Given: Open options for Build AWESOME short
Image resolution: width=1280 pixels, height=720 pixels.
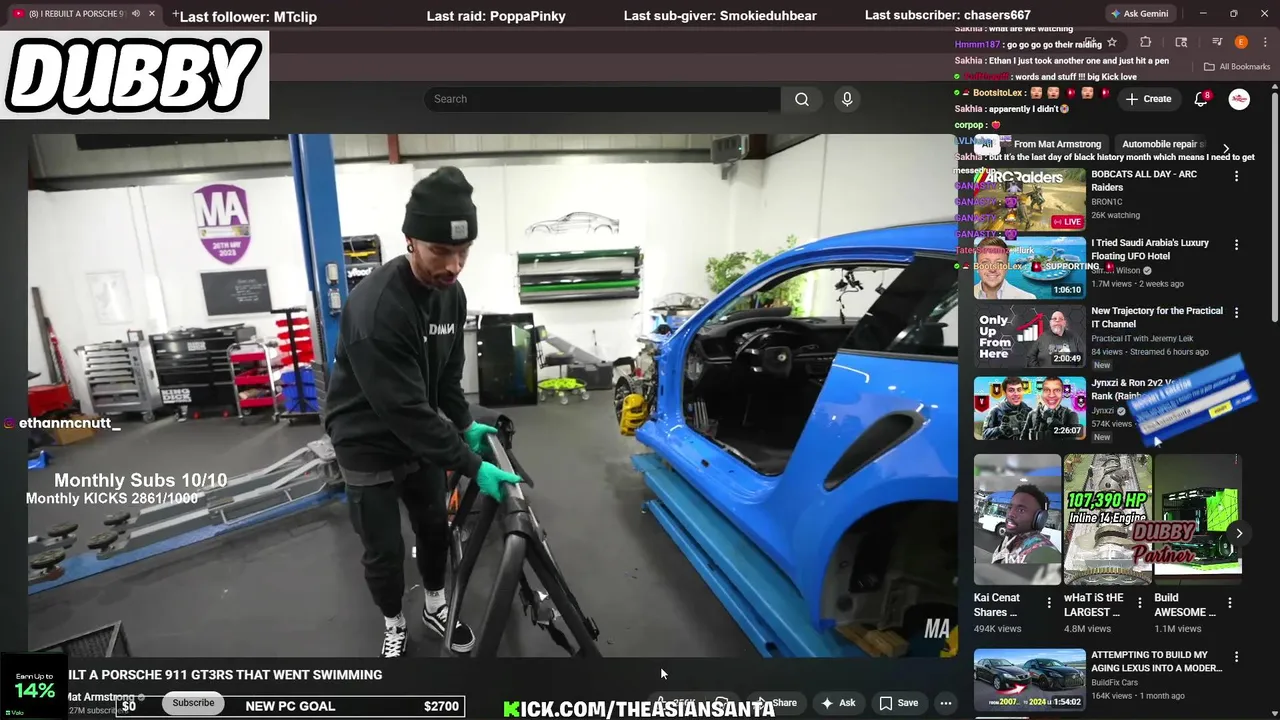Looking at the screenshot, I should [1230, 602].
